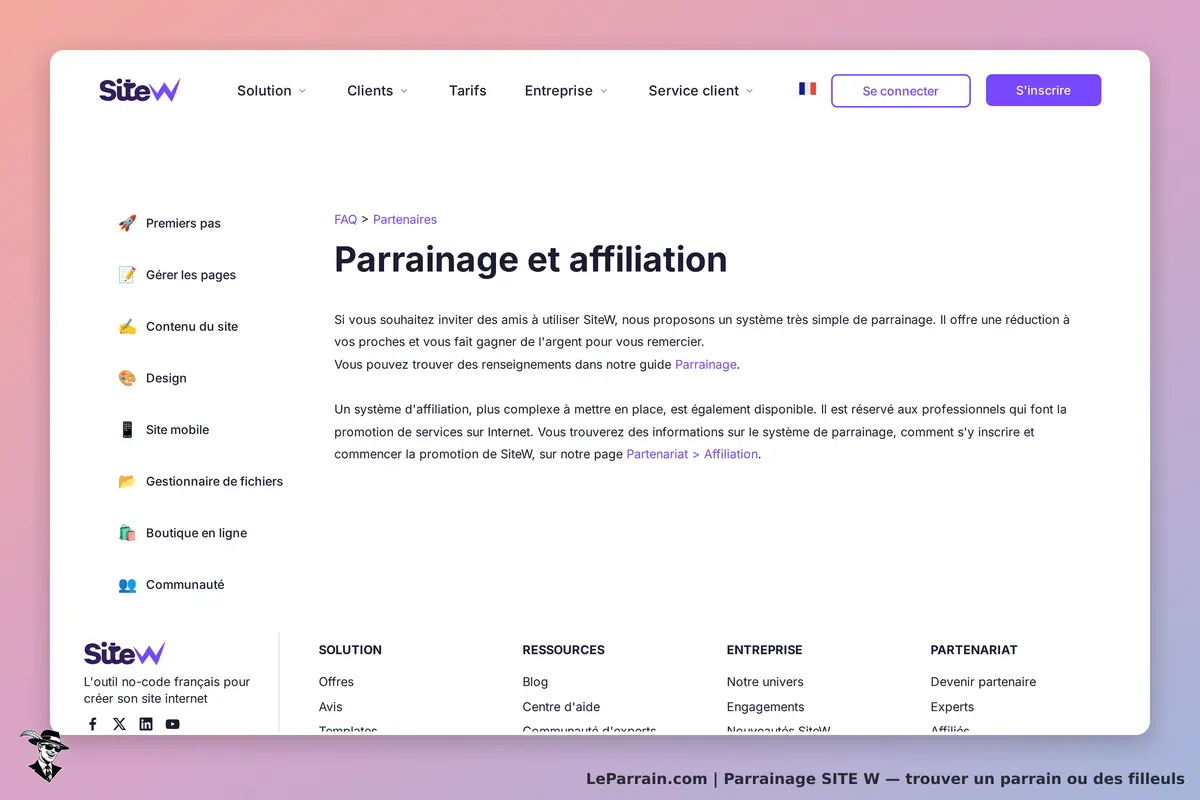Click the memo icon beside Gérer les pages
Viewport: 1200px width, 800px height.
127,275
